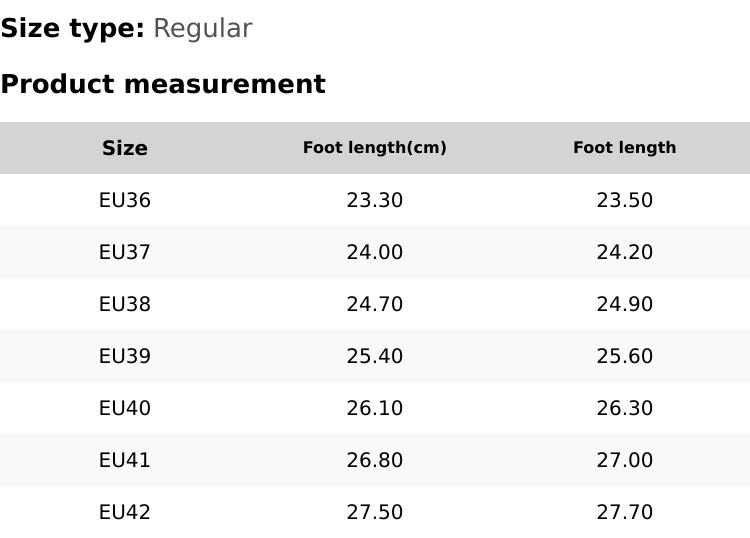Click the EU41 size cell
The height and width of the screenshot is (538, 750).
125,460
